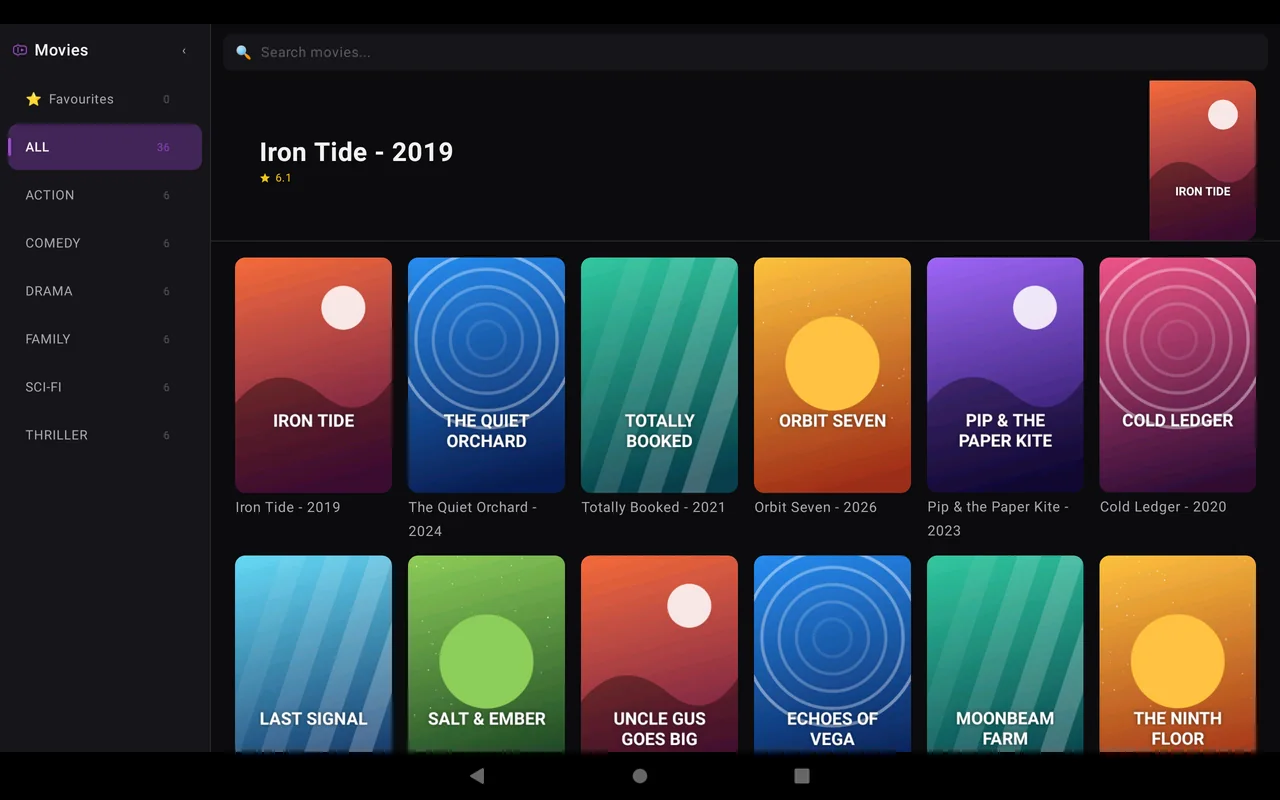The height and width of the screenshot is (800, 1280).
Task: Click the 'Pip & the Paper Kite - 2023' caption
Action: point(998,519)
